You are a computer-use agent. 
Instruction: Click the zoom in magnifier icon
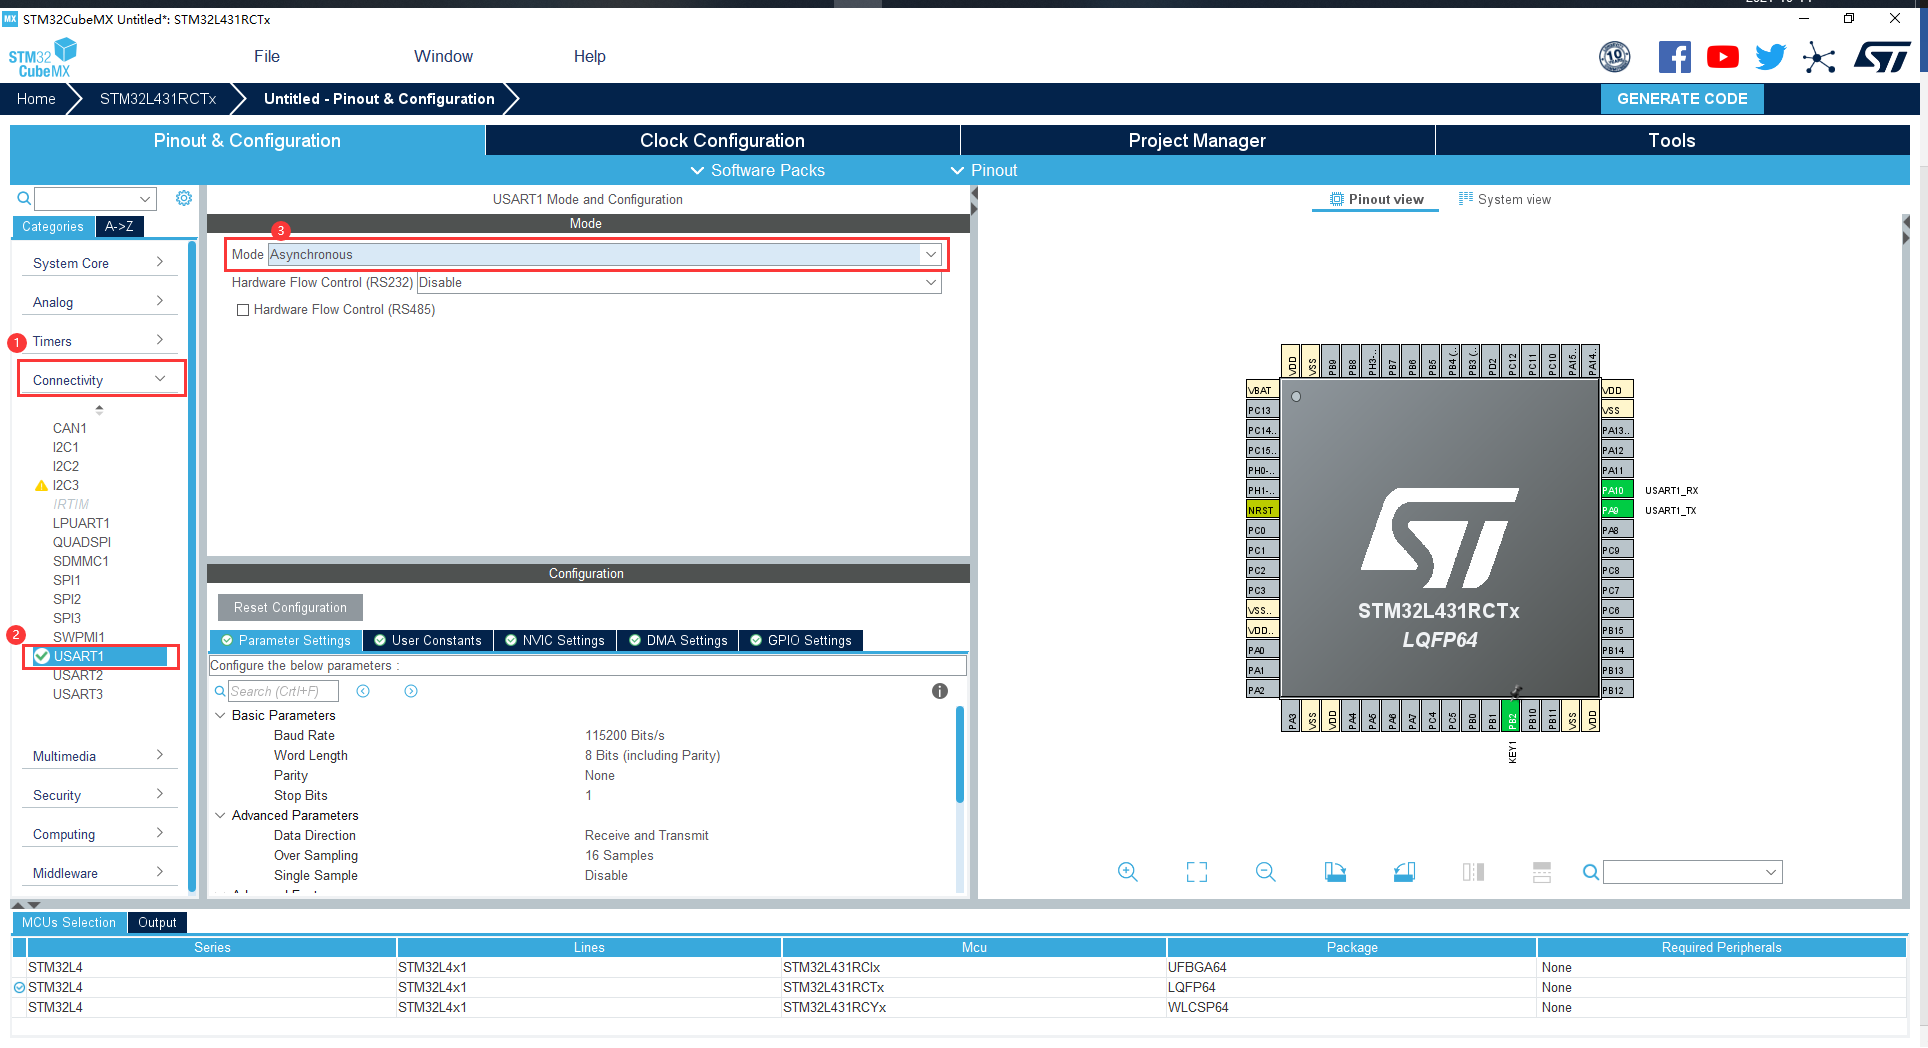pos(1127,872)
